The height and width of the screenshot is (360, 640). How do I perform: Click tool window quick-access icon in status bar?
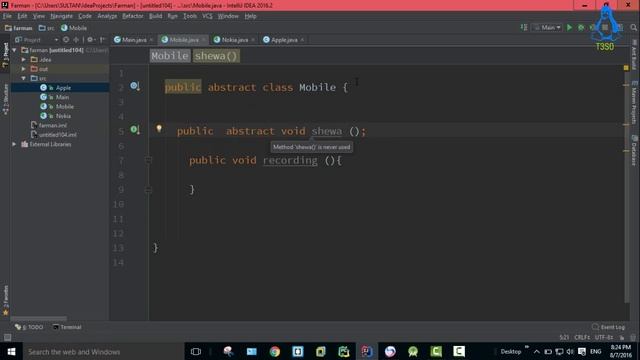pyautogui.click(x=7, y=338)
